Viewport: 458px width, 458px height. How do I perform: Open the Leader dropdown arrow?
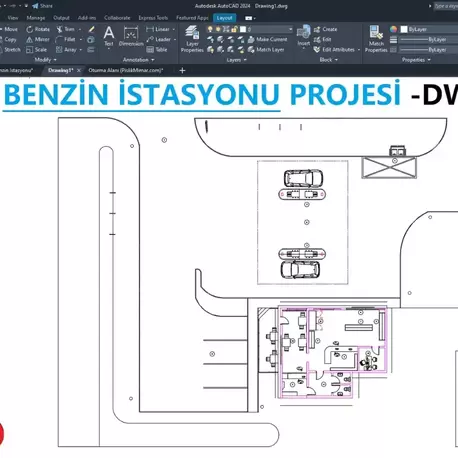[175, 39]
